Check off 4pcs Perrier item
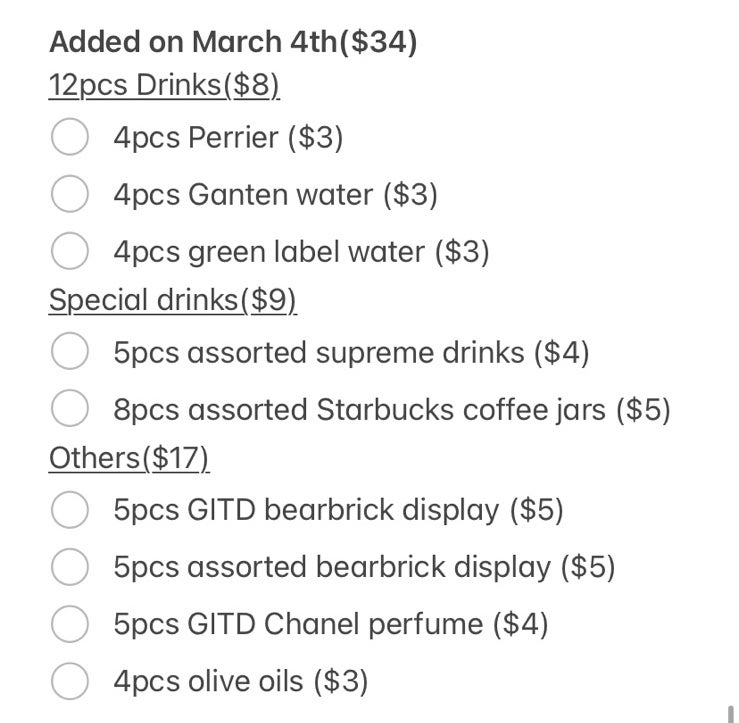The image size is (739, 723). (x=70, y=137)
